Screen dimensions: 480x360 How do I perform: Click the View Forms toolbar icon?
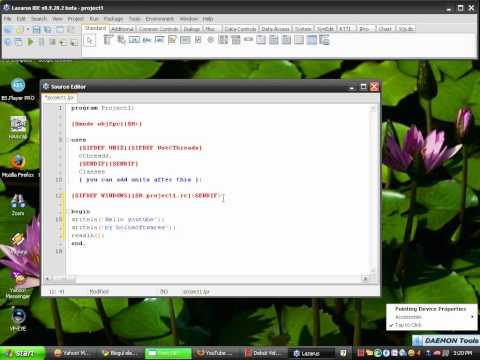(x=19, y=42)
